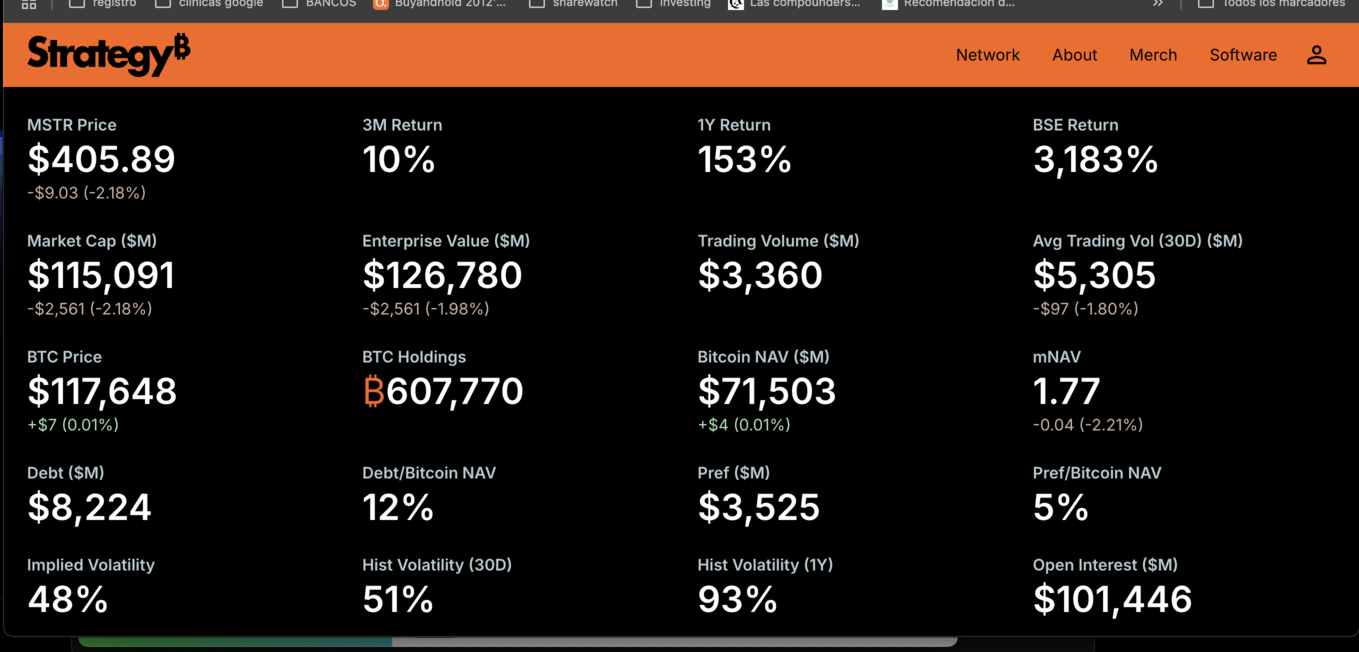Click the Enterprise Value figure $126,780
This screenshot has height=652, width=1359.
click(x=442, y=275)
